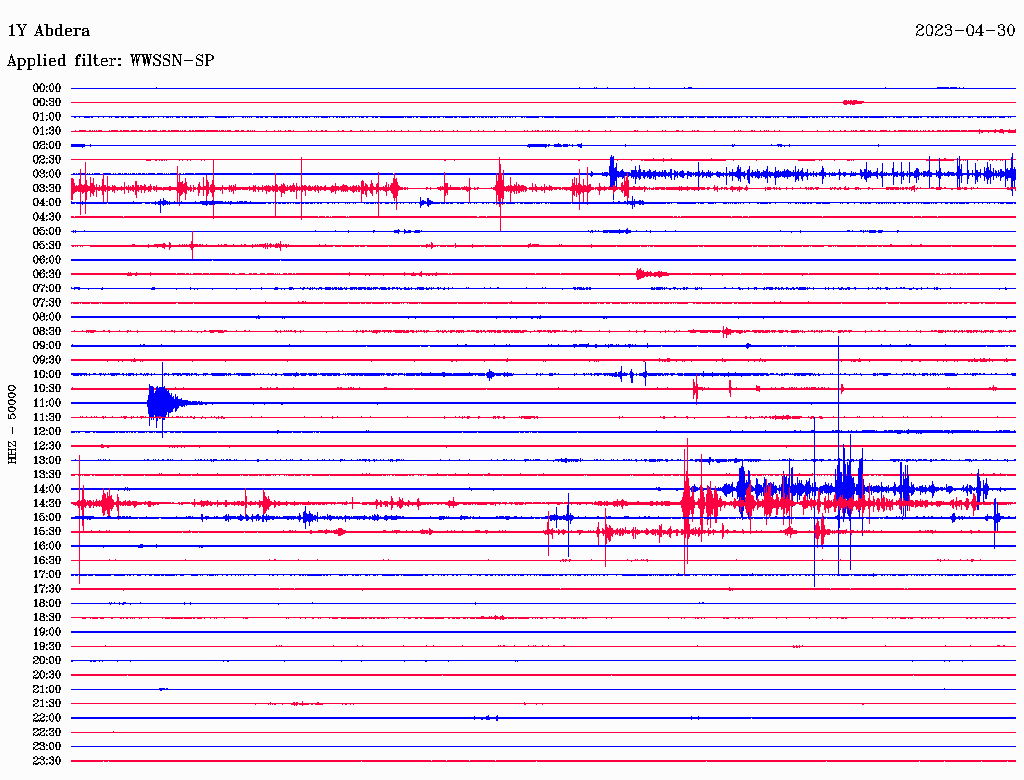Select the 19:30 time label
1024x780 pixels.
click(47, 646)
